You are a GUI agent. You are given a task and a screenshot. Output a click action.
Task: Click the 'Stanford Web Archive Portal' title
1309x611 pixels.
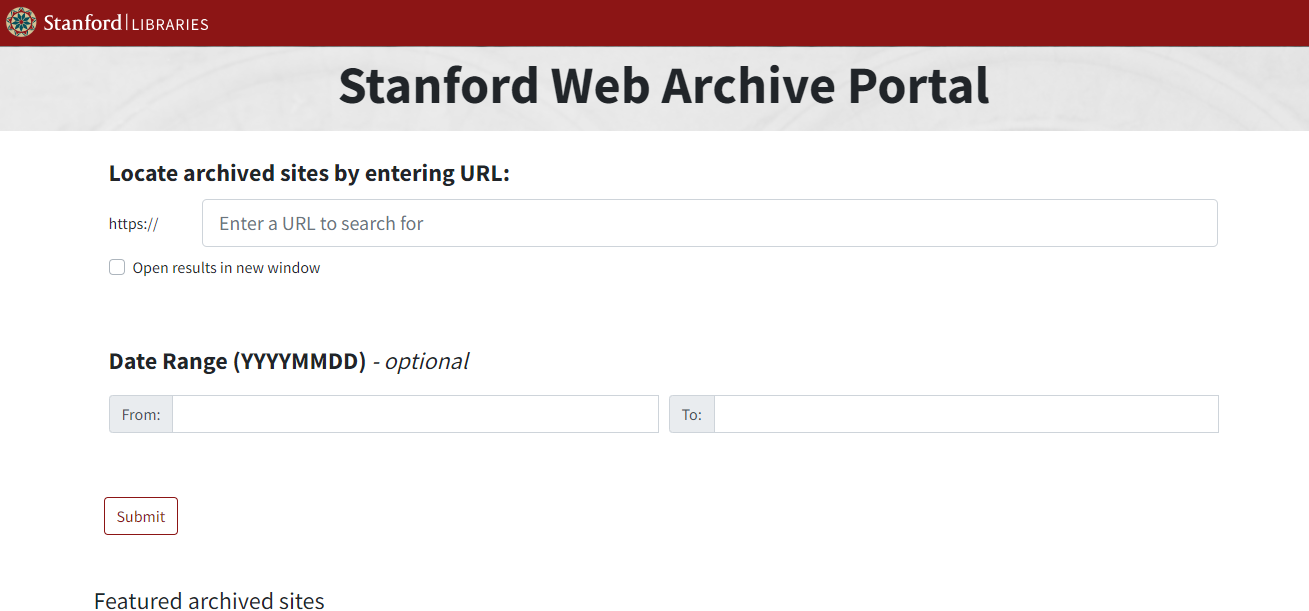point(663,87)
